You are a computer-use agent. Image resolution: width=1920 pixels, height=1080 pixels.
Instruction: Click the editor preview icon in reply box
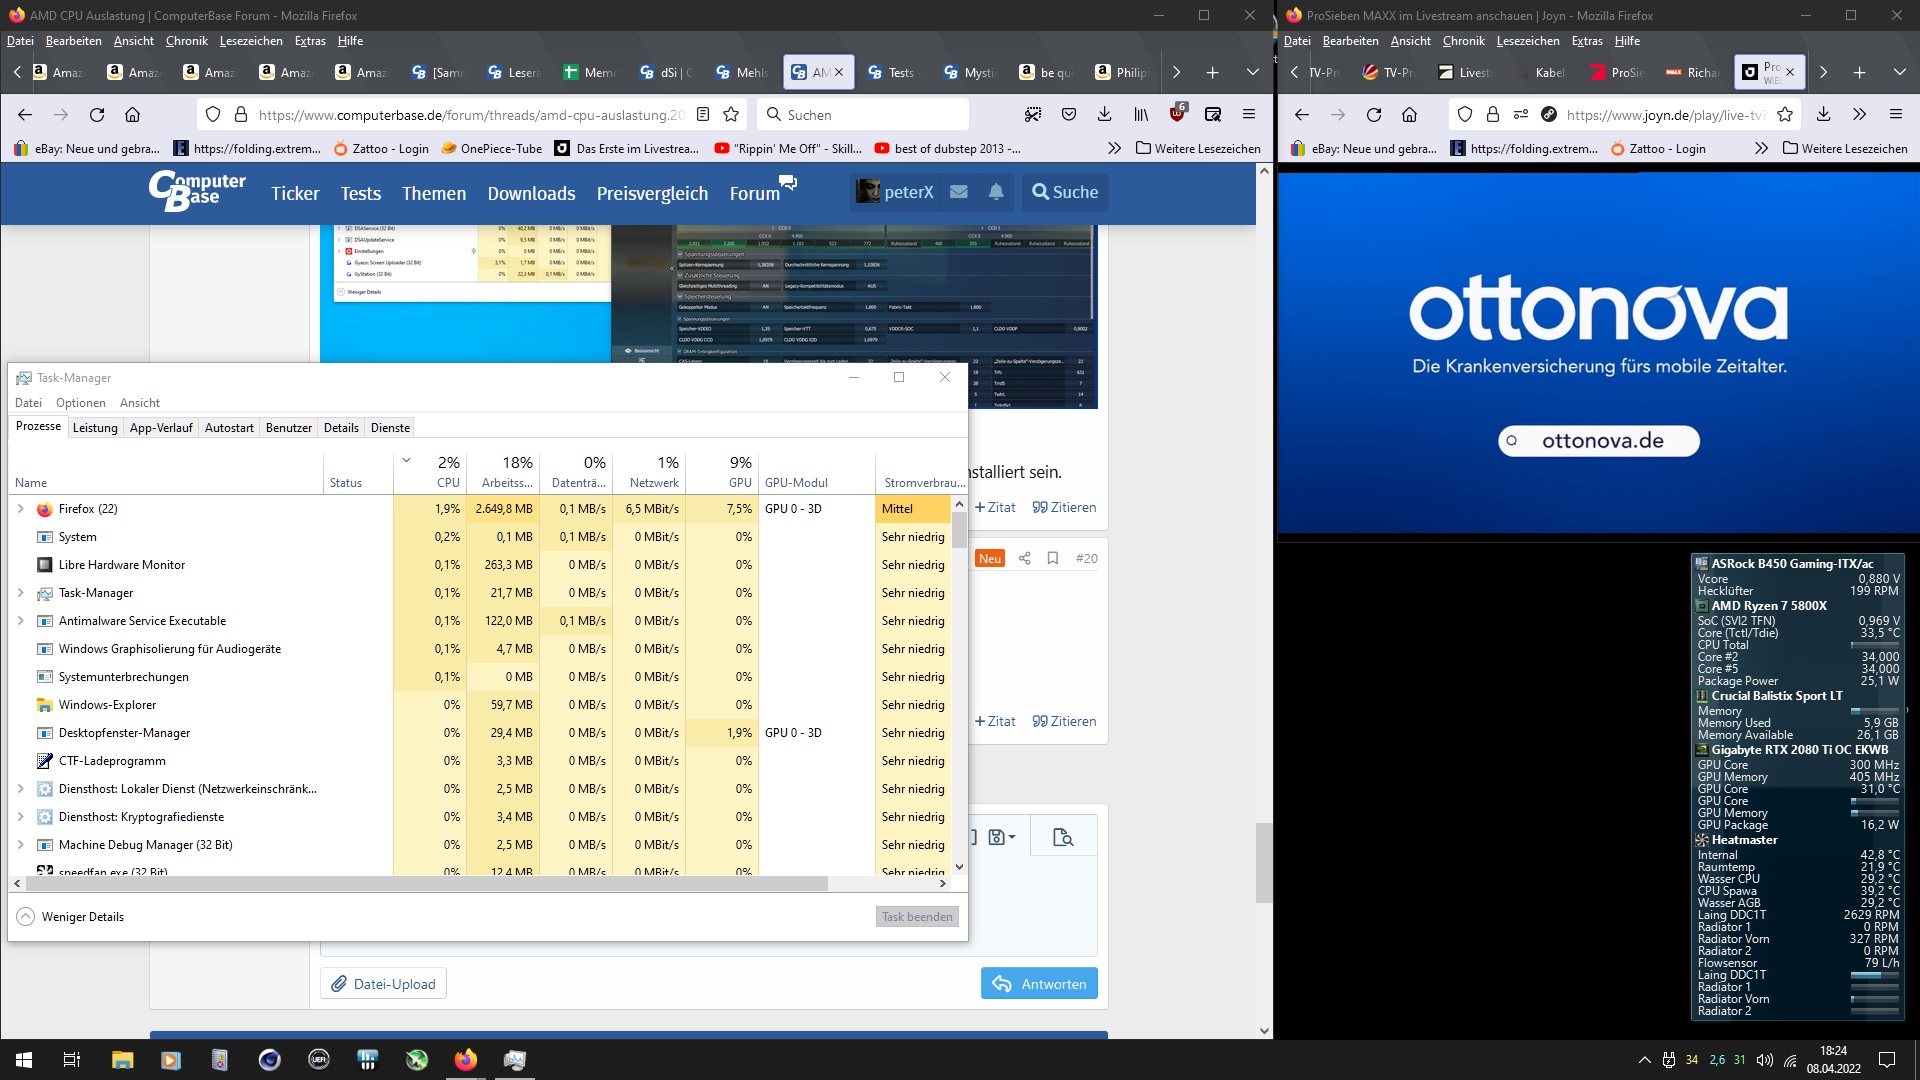tap(1062, 837)
